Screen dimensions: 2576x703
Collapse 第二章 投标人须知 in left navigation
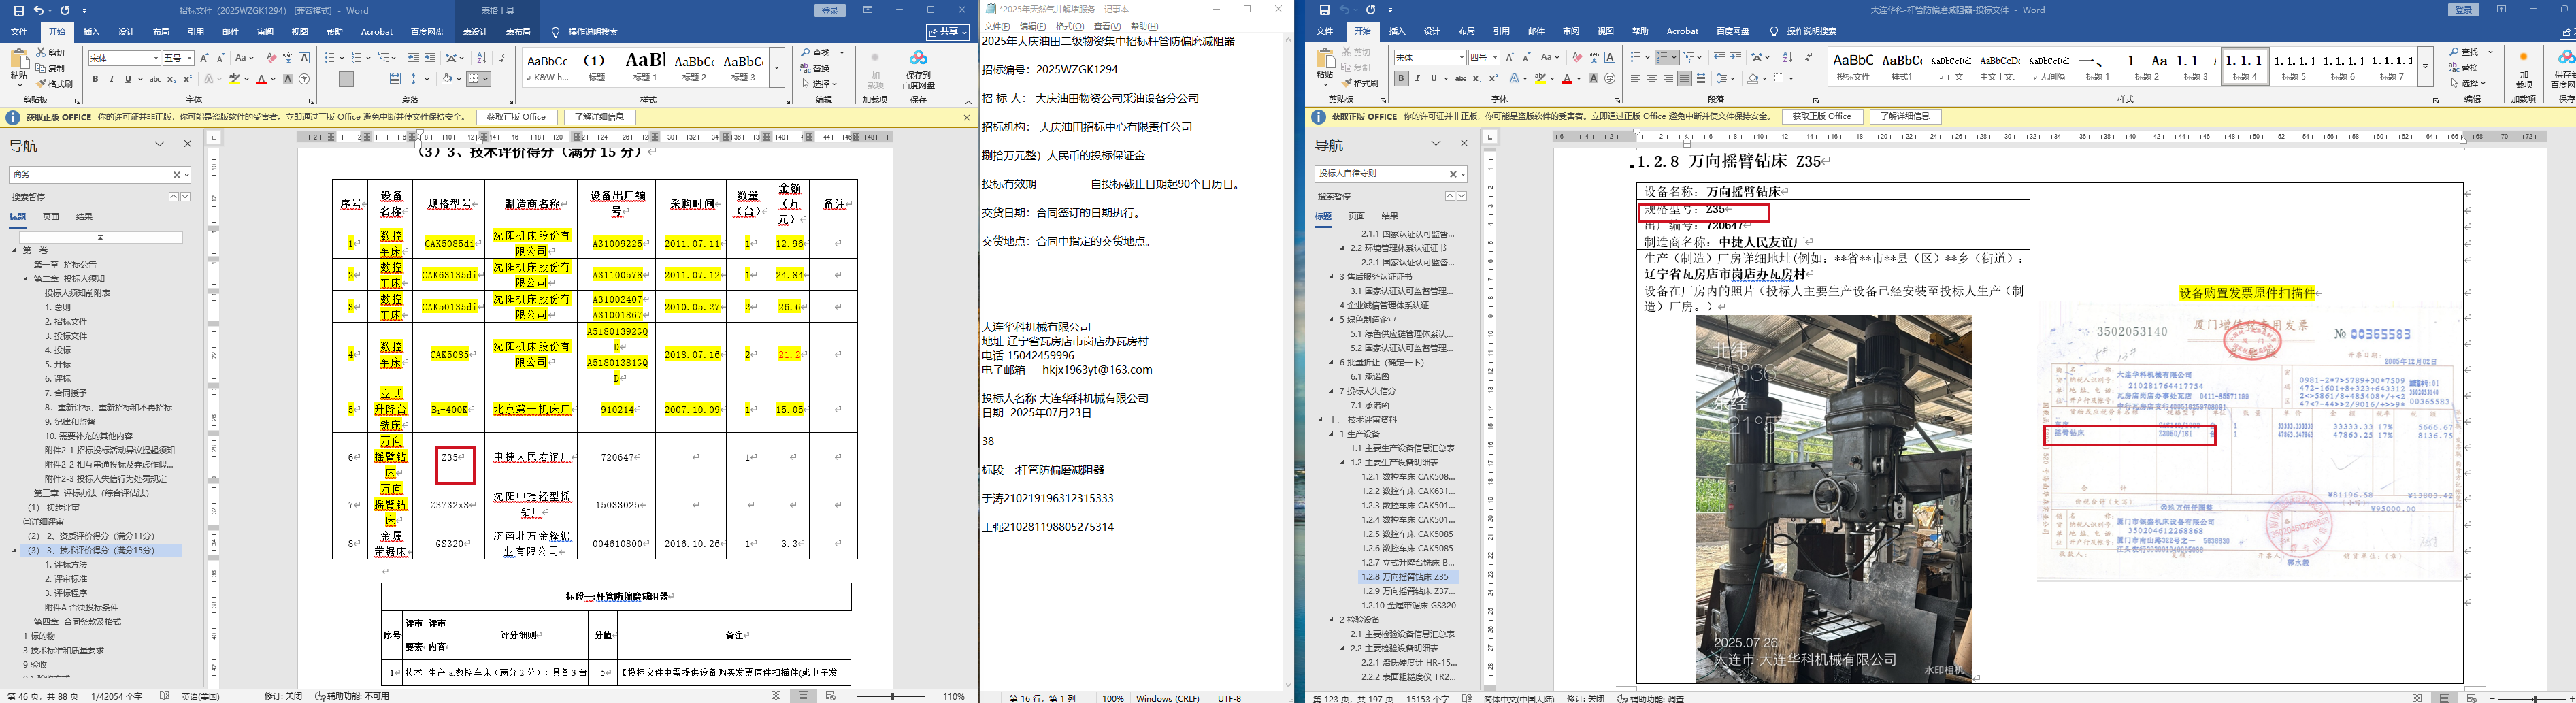click(x=26, y=279)
